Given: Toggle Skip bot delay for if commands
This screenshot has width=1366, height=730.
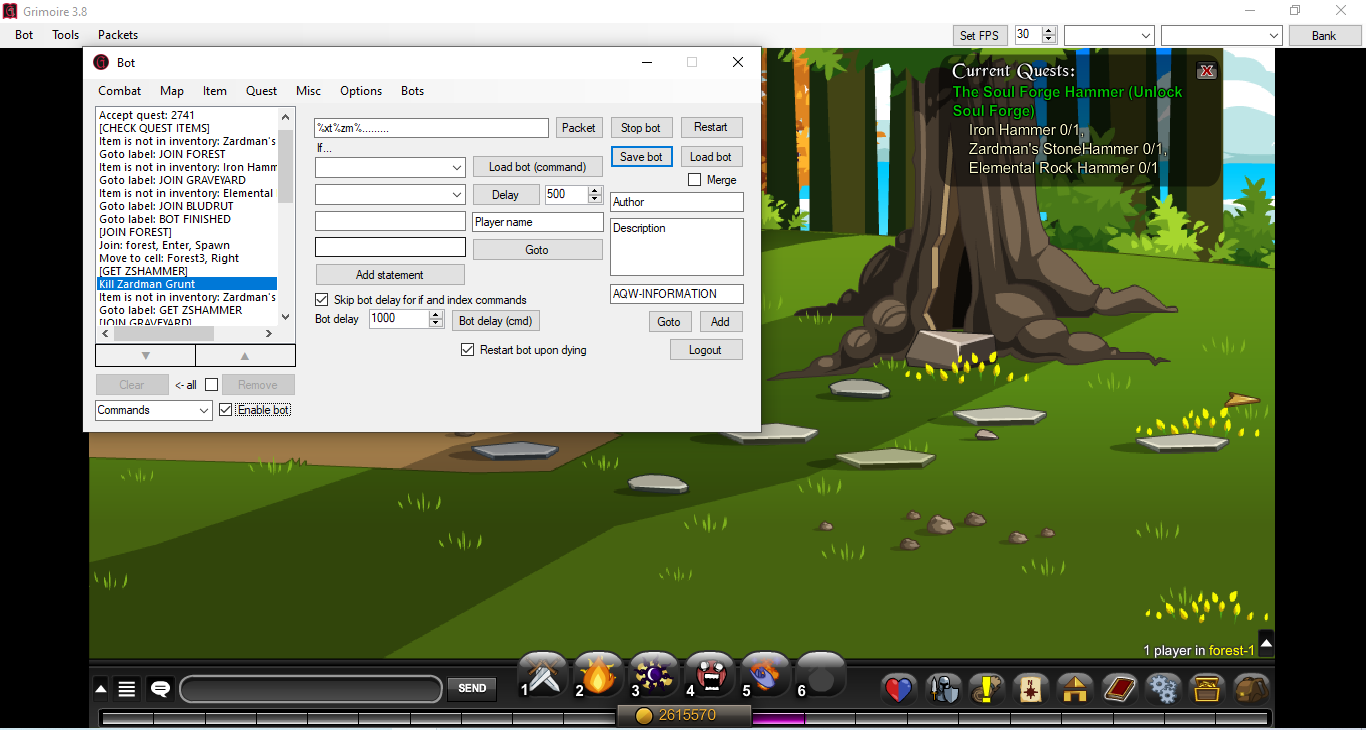Looking at the screenshot, I should click(x=322, y=300).
